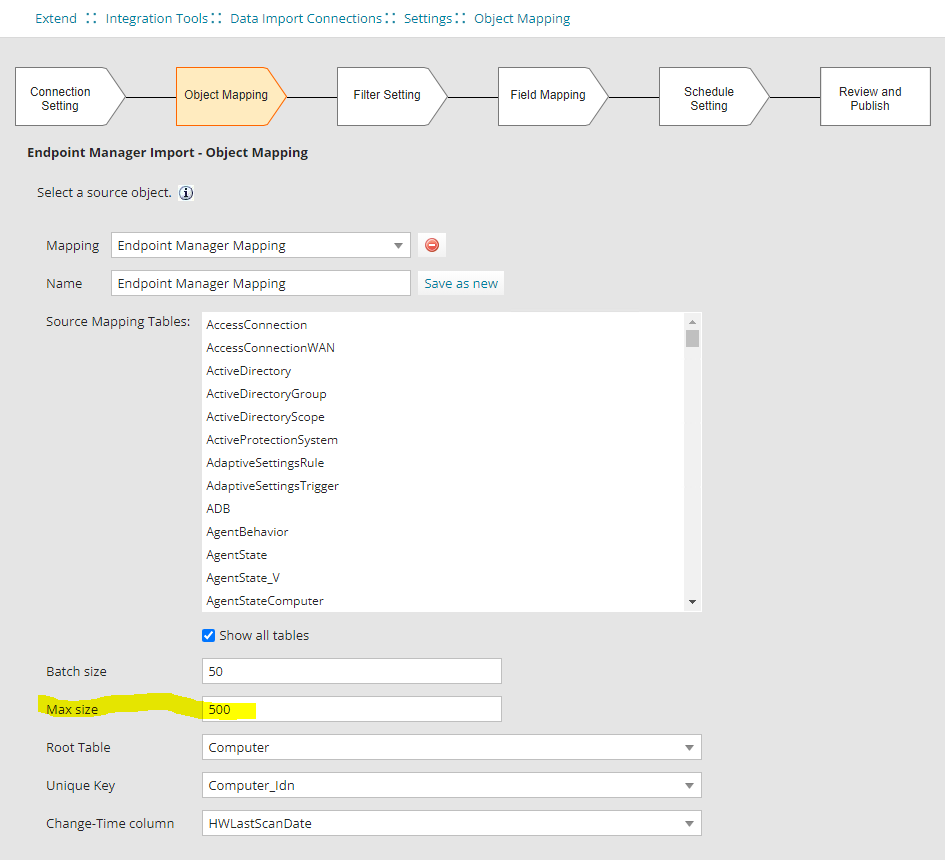The height and width of the screenshot is (860, 945).
Task: Toggle the Show all tables checkbox
Action: [x=208, y=635]
